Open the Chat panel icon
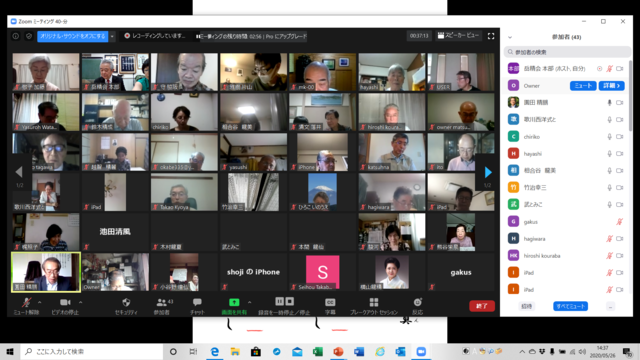640x360 pixels. [x=197, y=302]
